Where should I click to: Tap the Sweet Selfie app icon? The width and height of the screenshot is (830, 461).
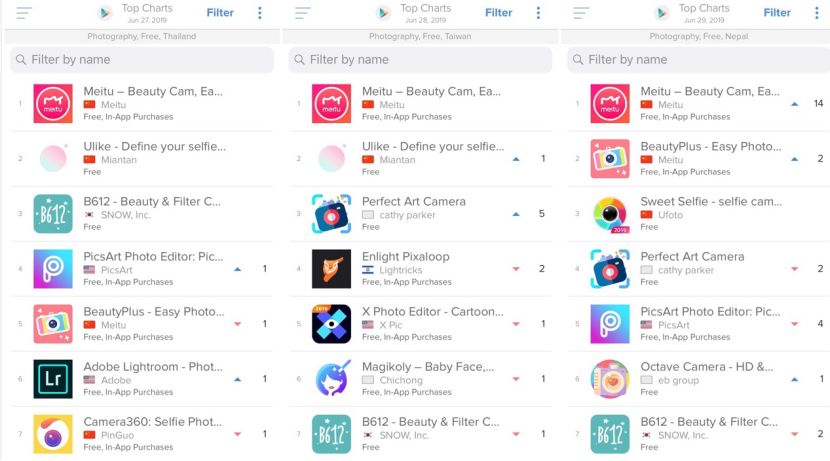(610, 214)
